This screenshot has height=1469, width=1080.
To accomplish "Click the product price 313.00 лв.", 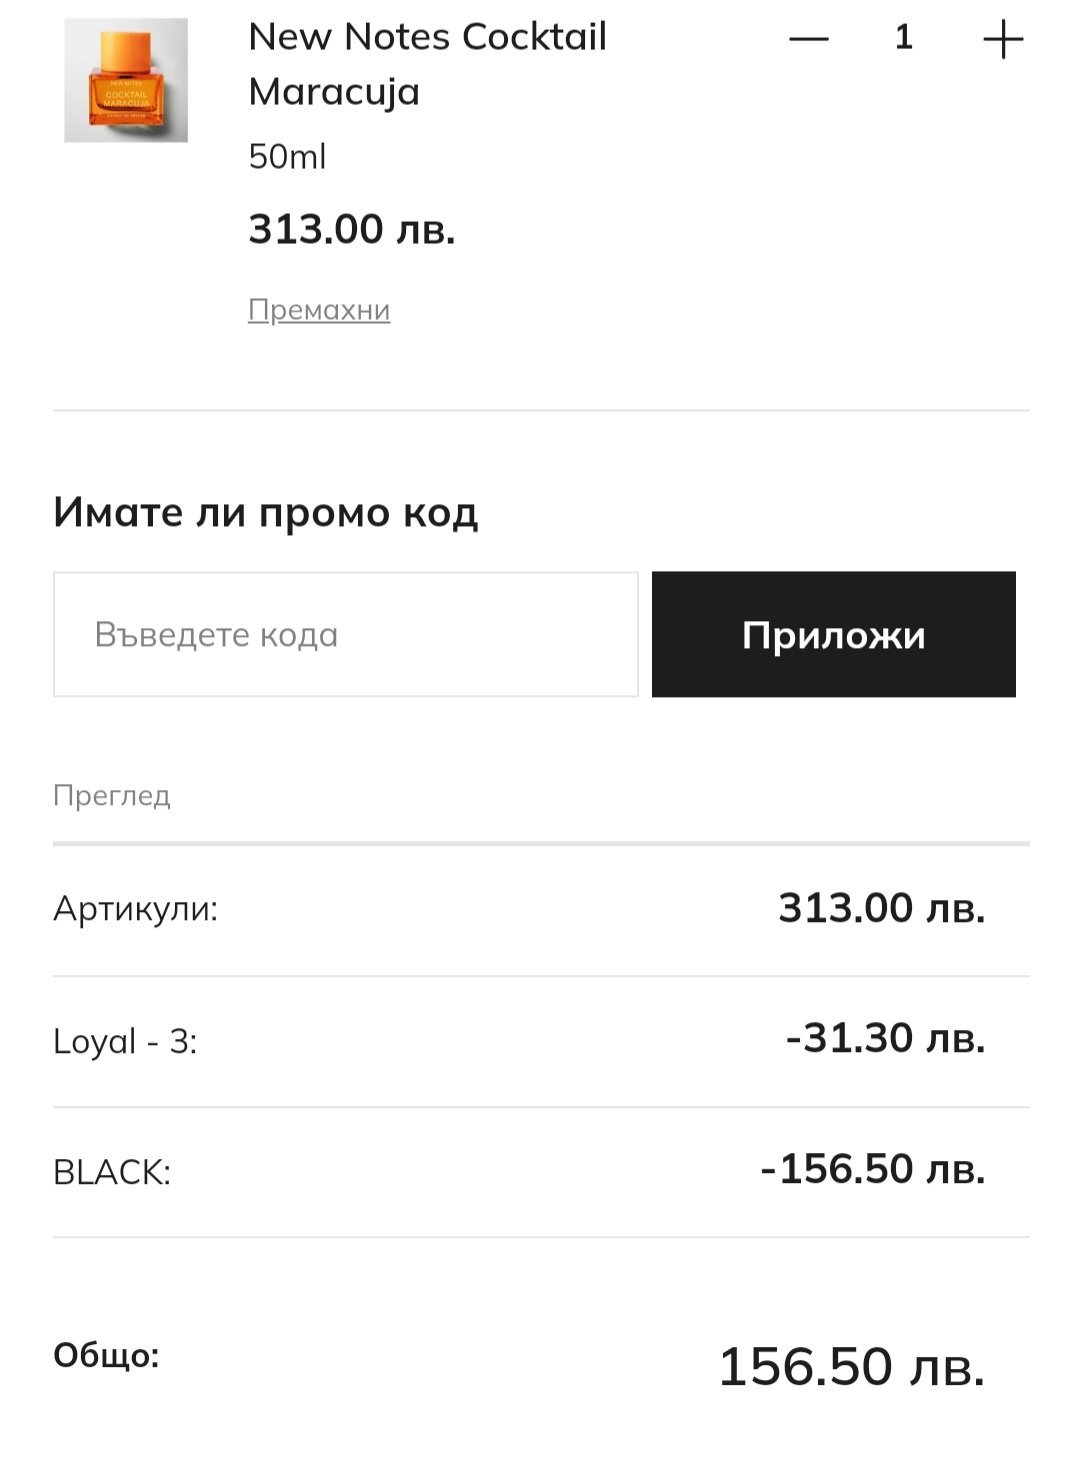I will [x=352, y=229].
